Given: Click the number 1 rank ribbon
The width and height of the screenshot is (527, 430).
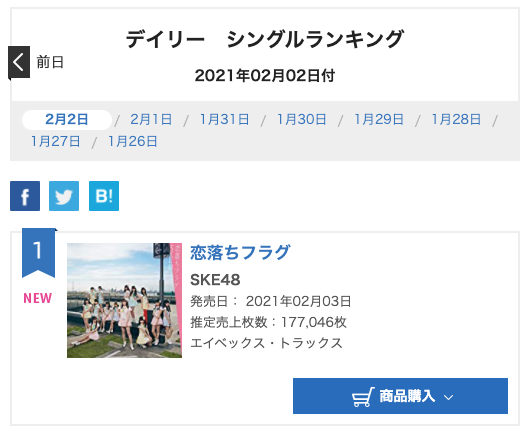Looking at the screenshot, I should [38, 252].
